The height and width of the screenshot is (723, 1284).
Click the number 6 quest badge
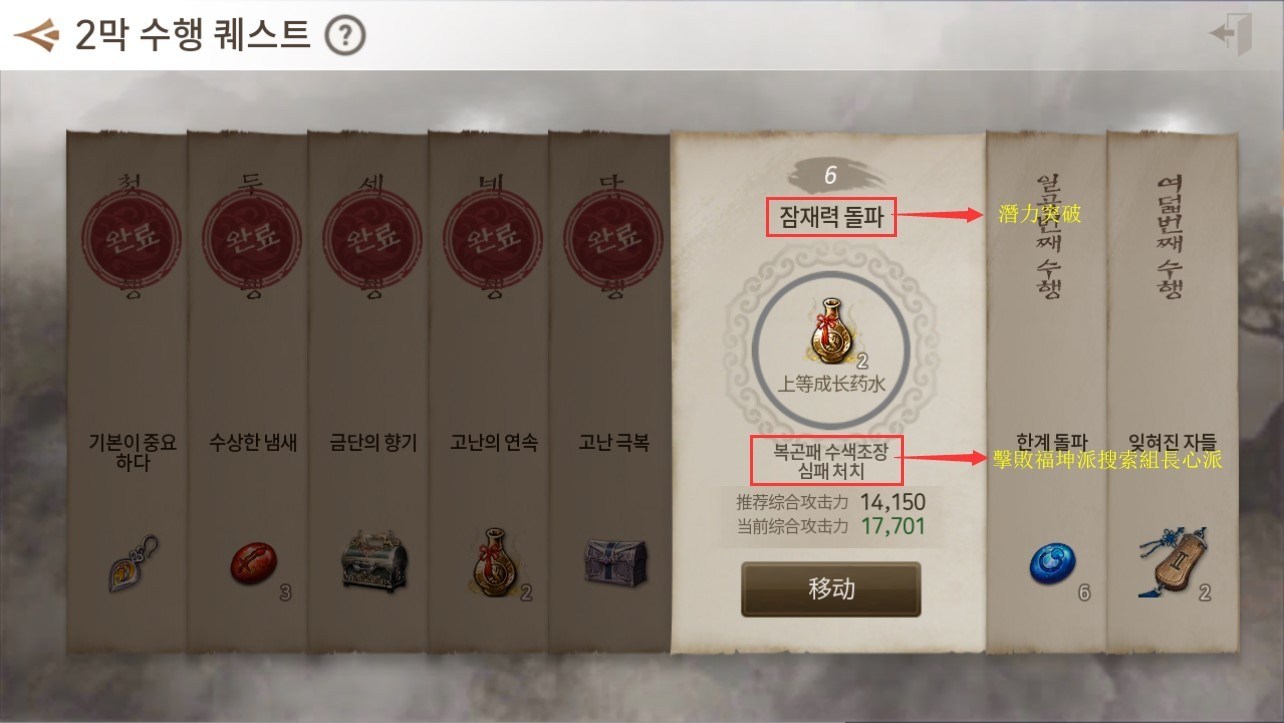pyautogui.click(x=829, y=176)
